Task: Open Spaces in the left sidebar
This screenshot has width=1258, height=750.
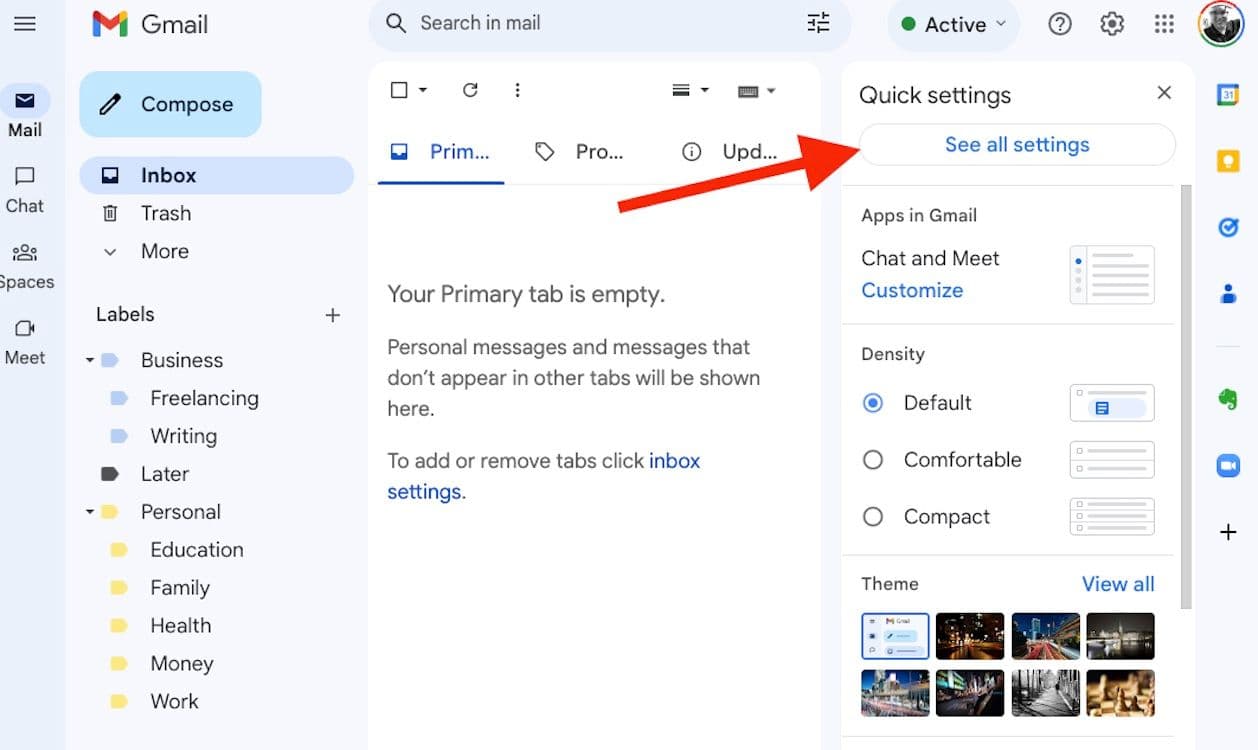Action: click(x=26, y=263)
